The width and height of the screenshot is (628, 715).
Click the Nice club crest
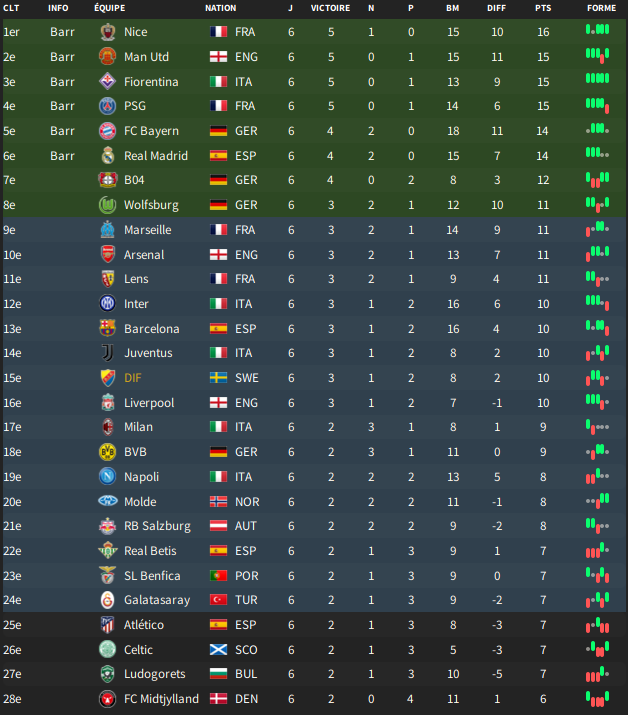point(108,32)
